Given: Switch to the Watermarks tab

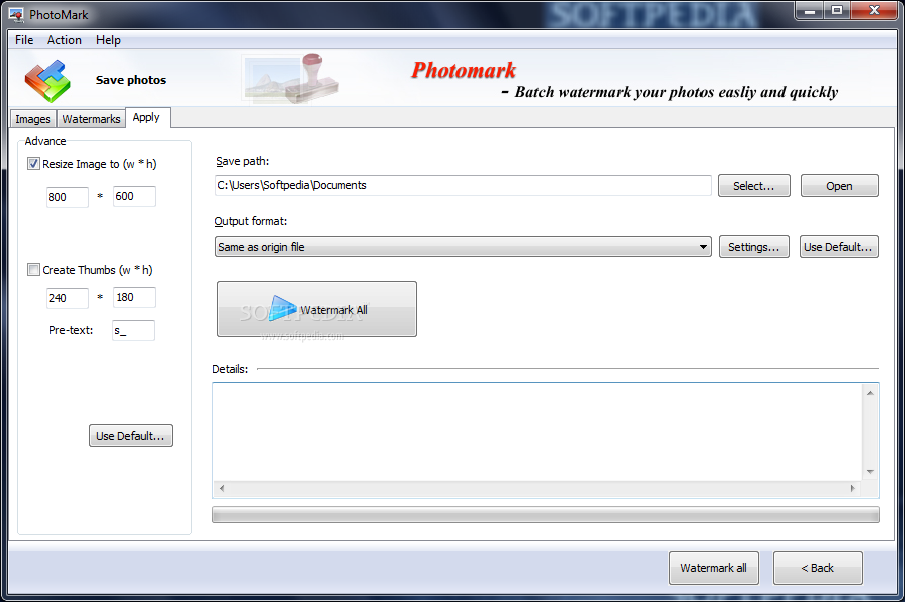Looking at the screenshot, I should (91, 119).
